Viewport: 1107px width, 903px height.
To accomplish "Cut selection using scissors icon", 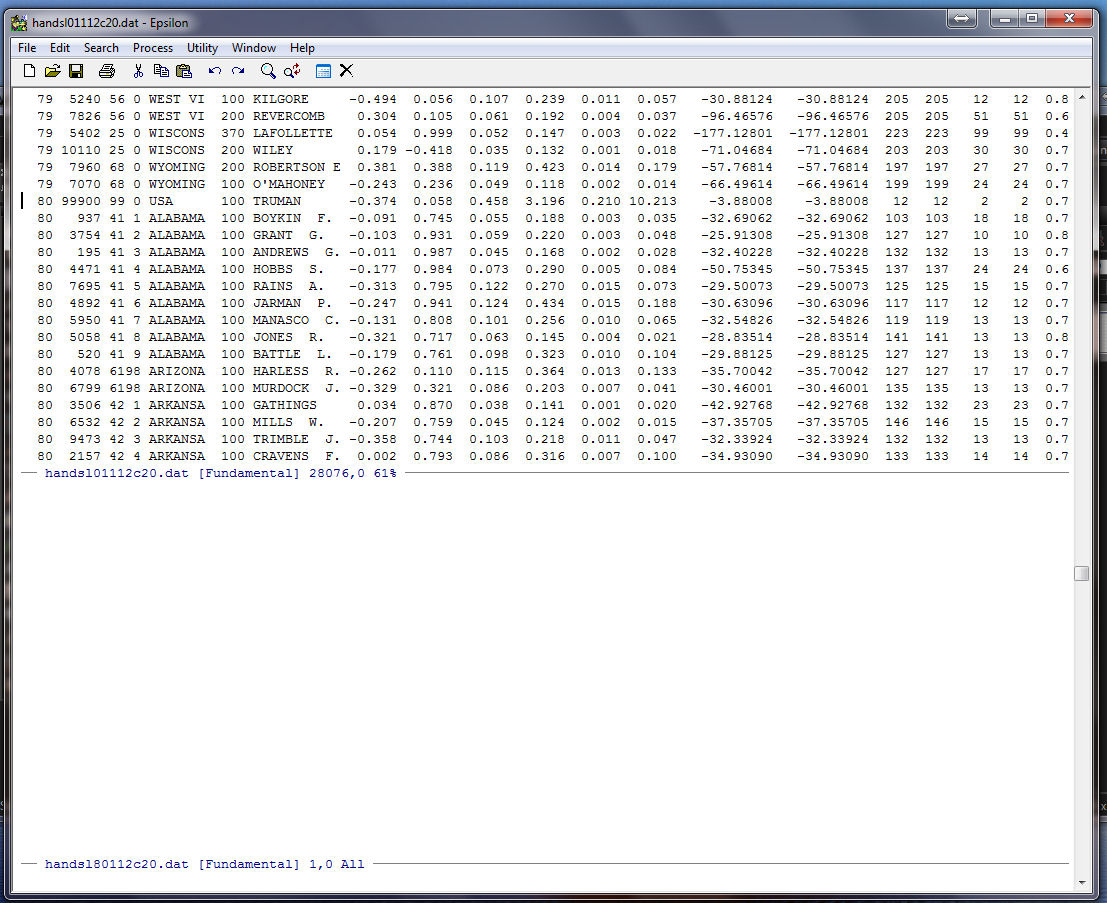I will coord(138,71).
